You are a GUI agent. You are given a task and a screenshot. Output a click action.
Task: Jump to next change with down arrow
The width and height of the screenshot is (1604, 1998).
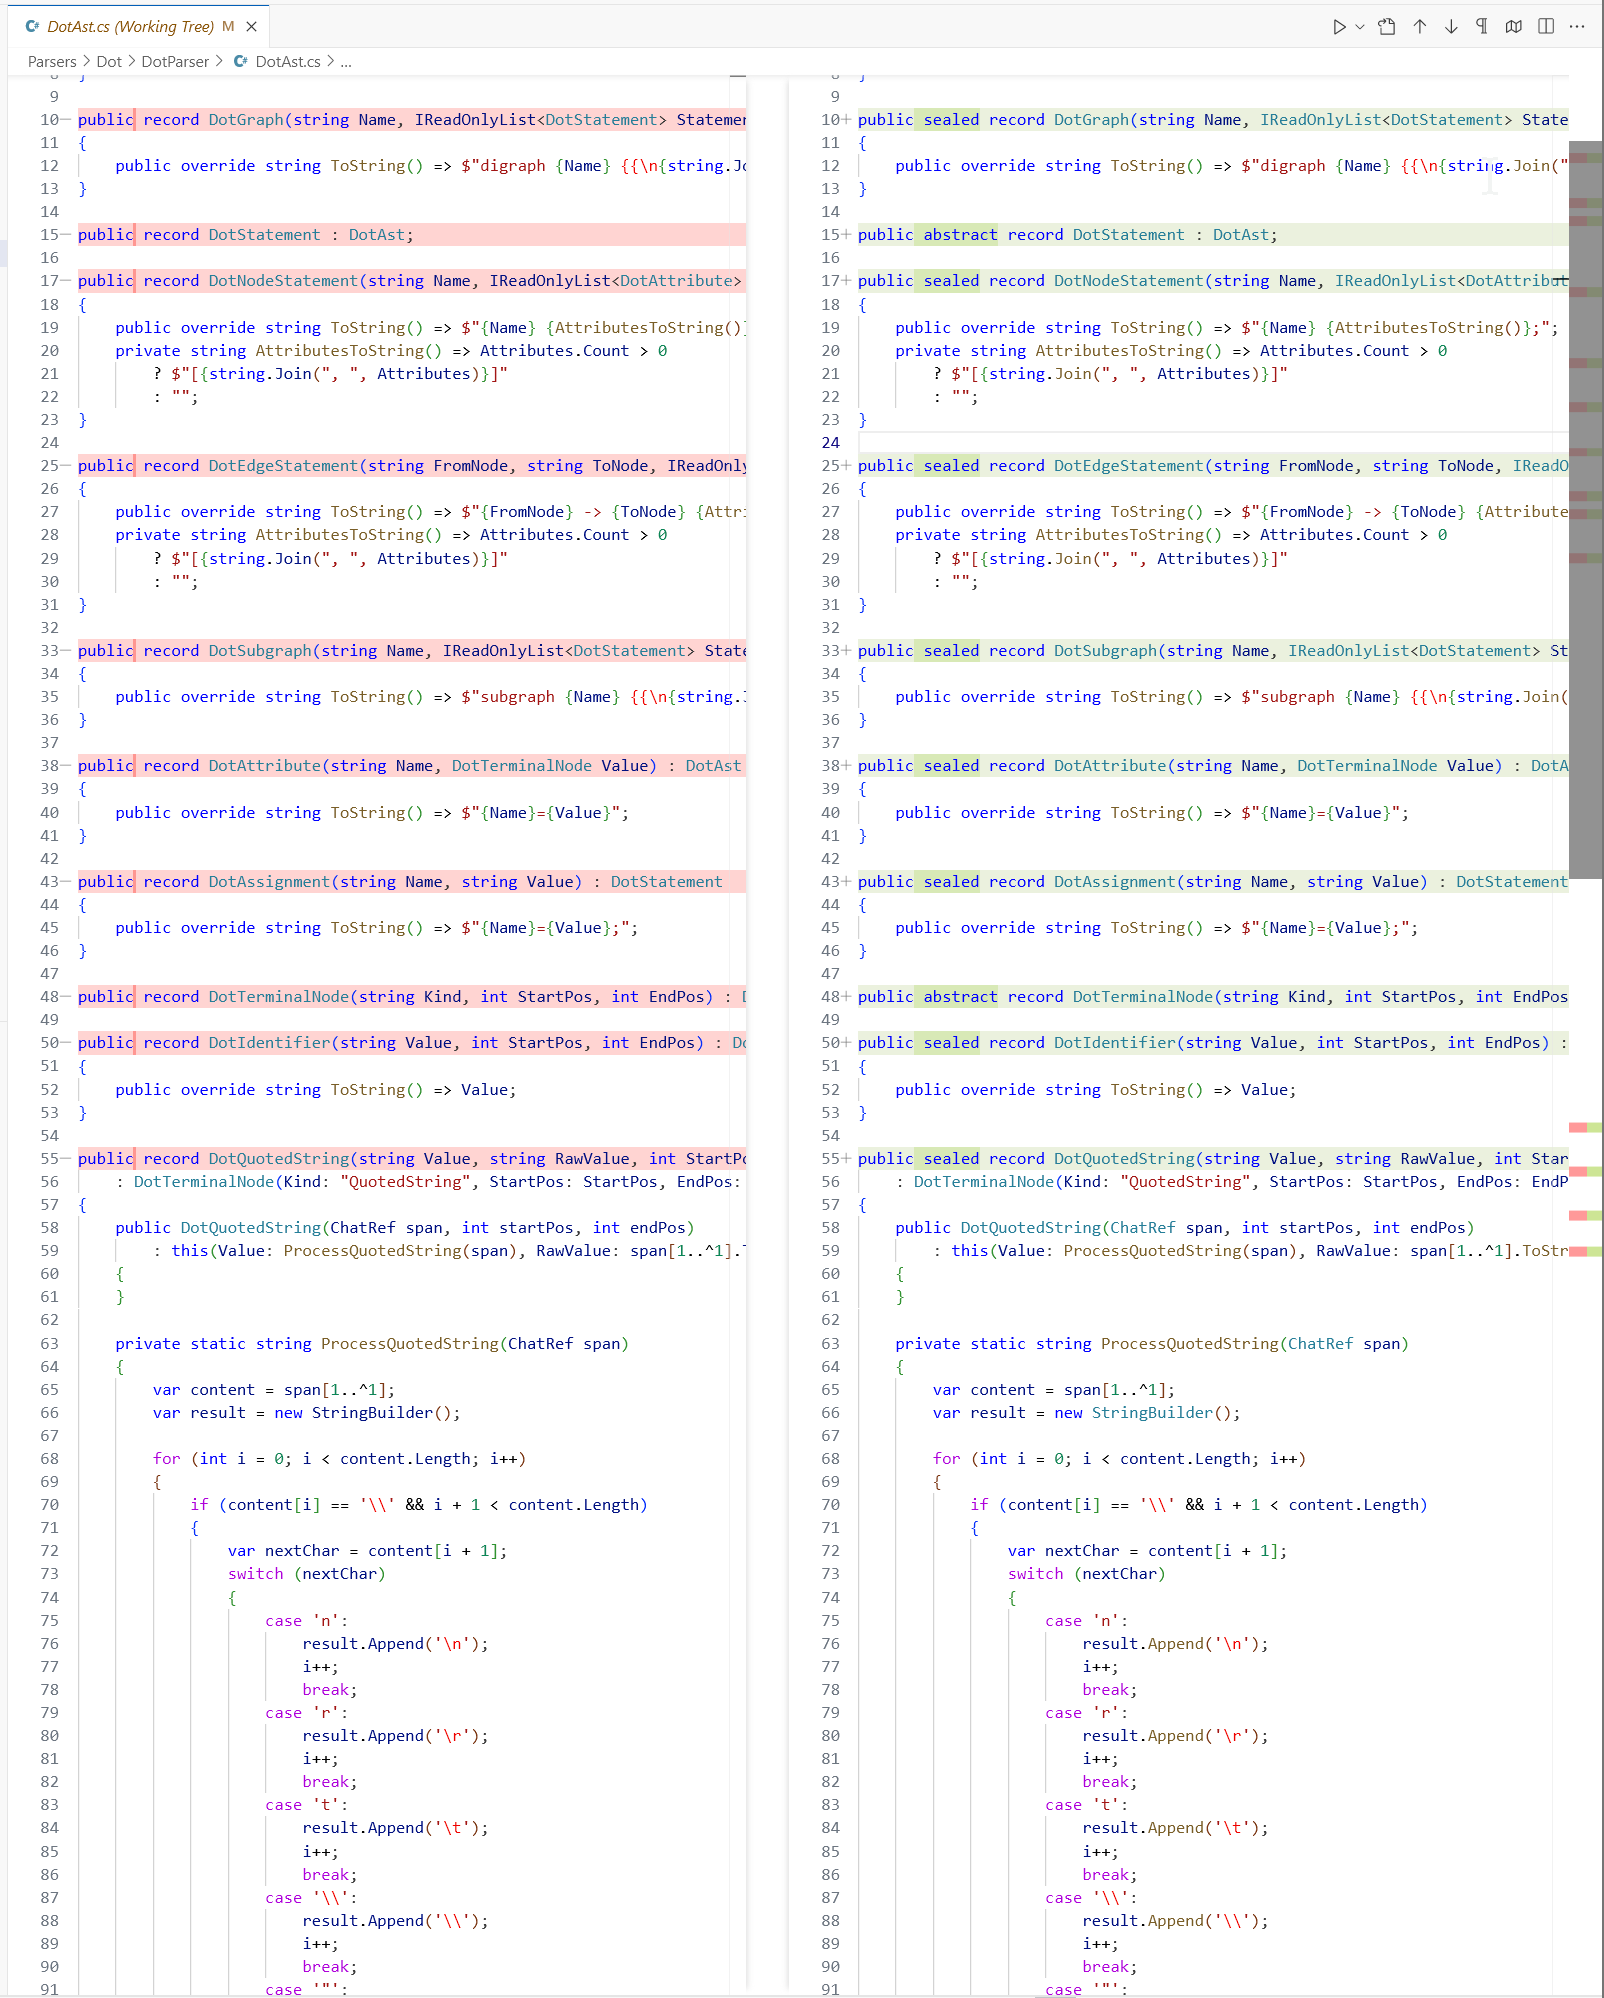(1451, 27)
